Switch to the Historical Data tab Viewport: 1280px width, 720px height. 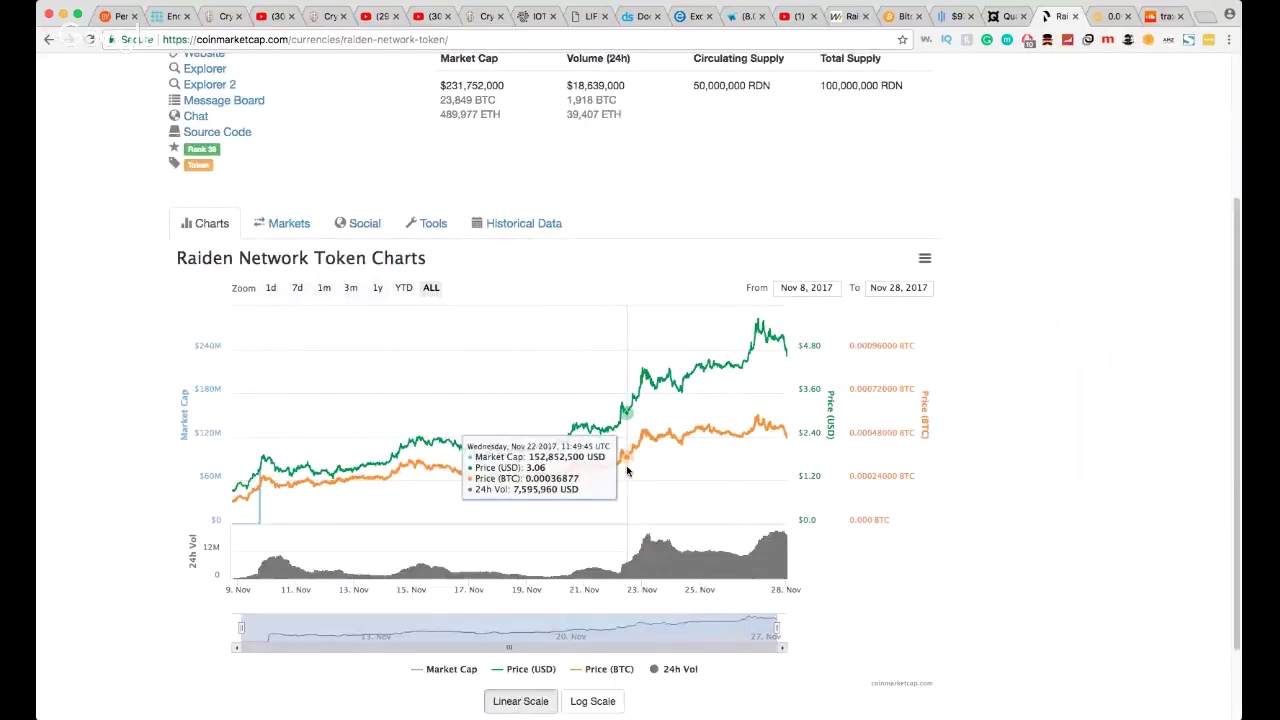click(x=516, y=223)
